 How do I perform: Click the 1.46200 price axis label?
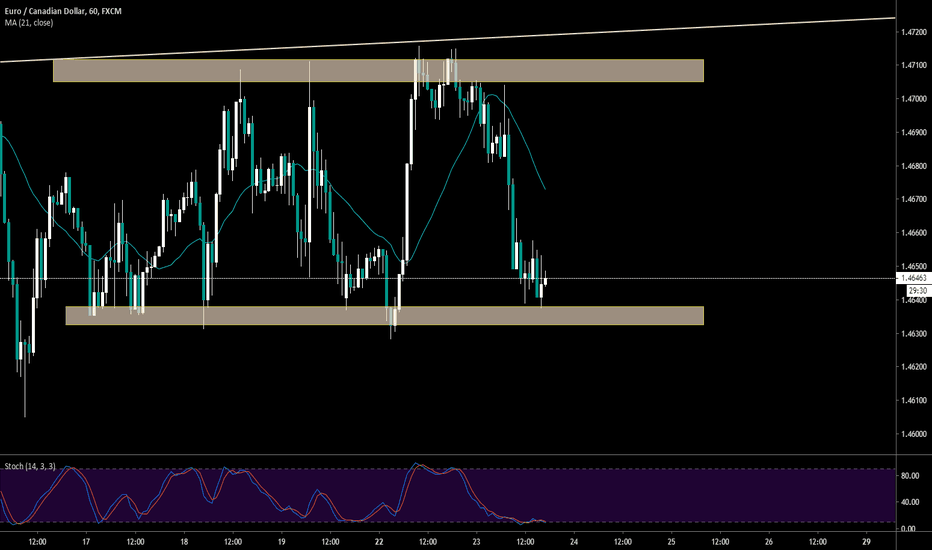[914, 367]
